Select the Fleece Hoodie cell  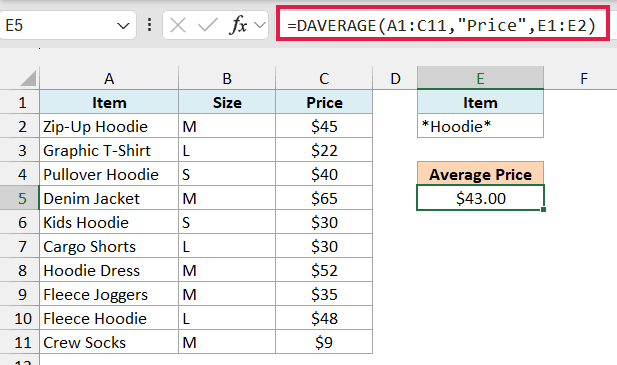tap(109, 318)
